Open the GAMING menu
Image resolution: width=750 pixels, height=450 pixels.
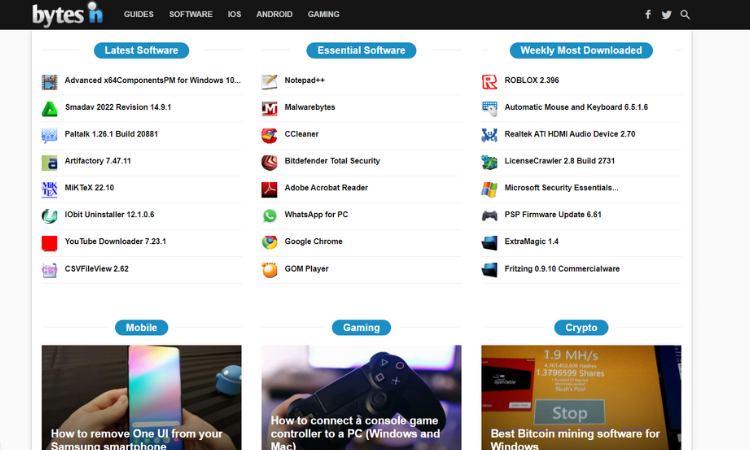point(324,14)
